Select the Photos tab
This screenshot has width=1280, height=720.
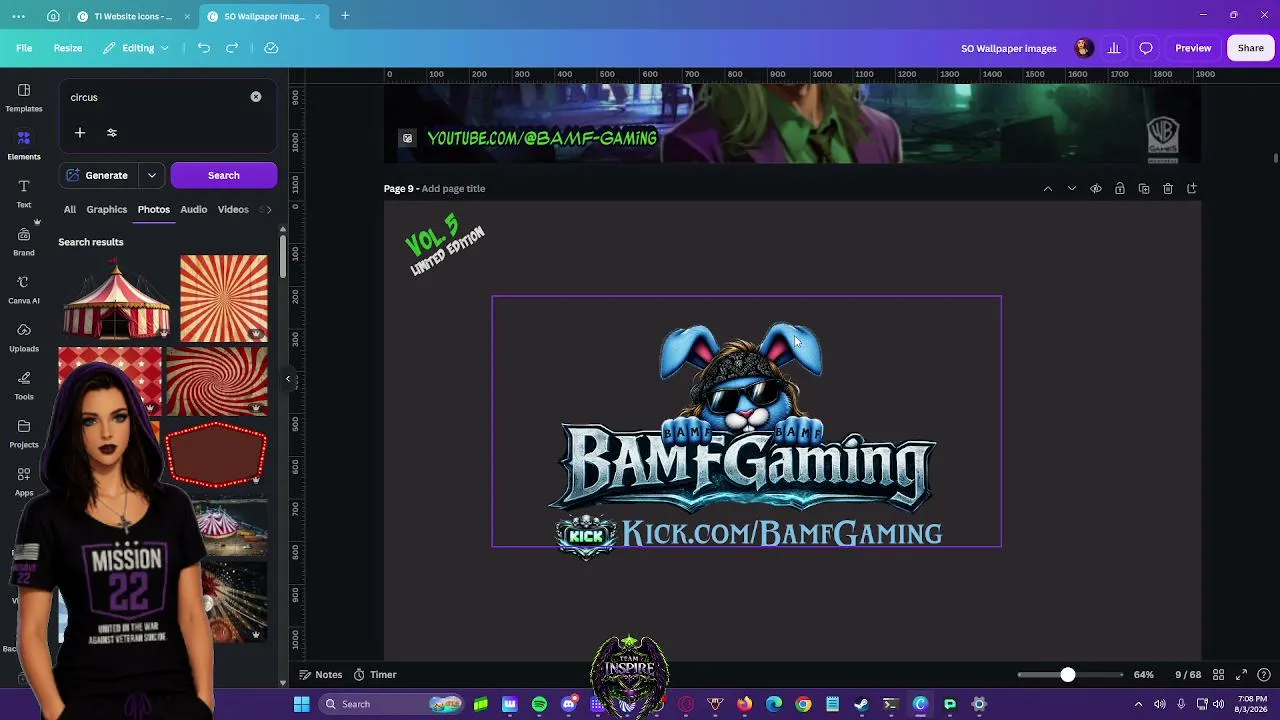154,209
